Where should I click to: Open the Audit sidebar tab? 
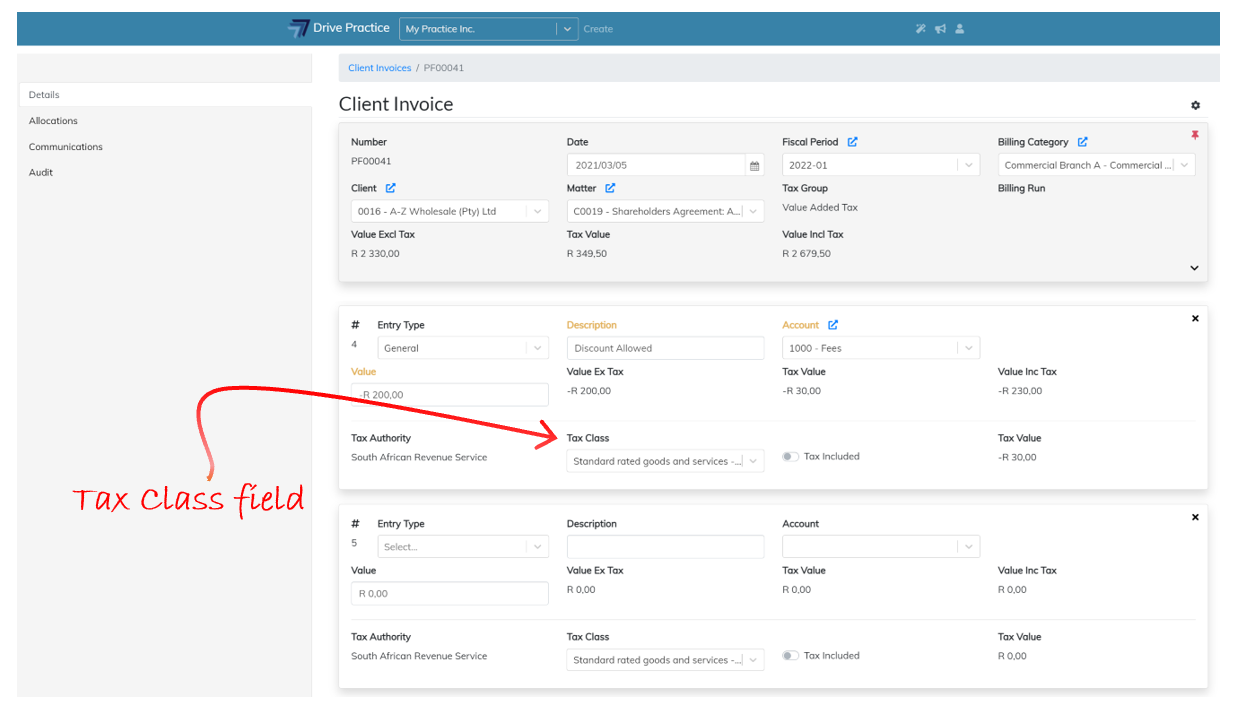41,173
